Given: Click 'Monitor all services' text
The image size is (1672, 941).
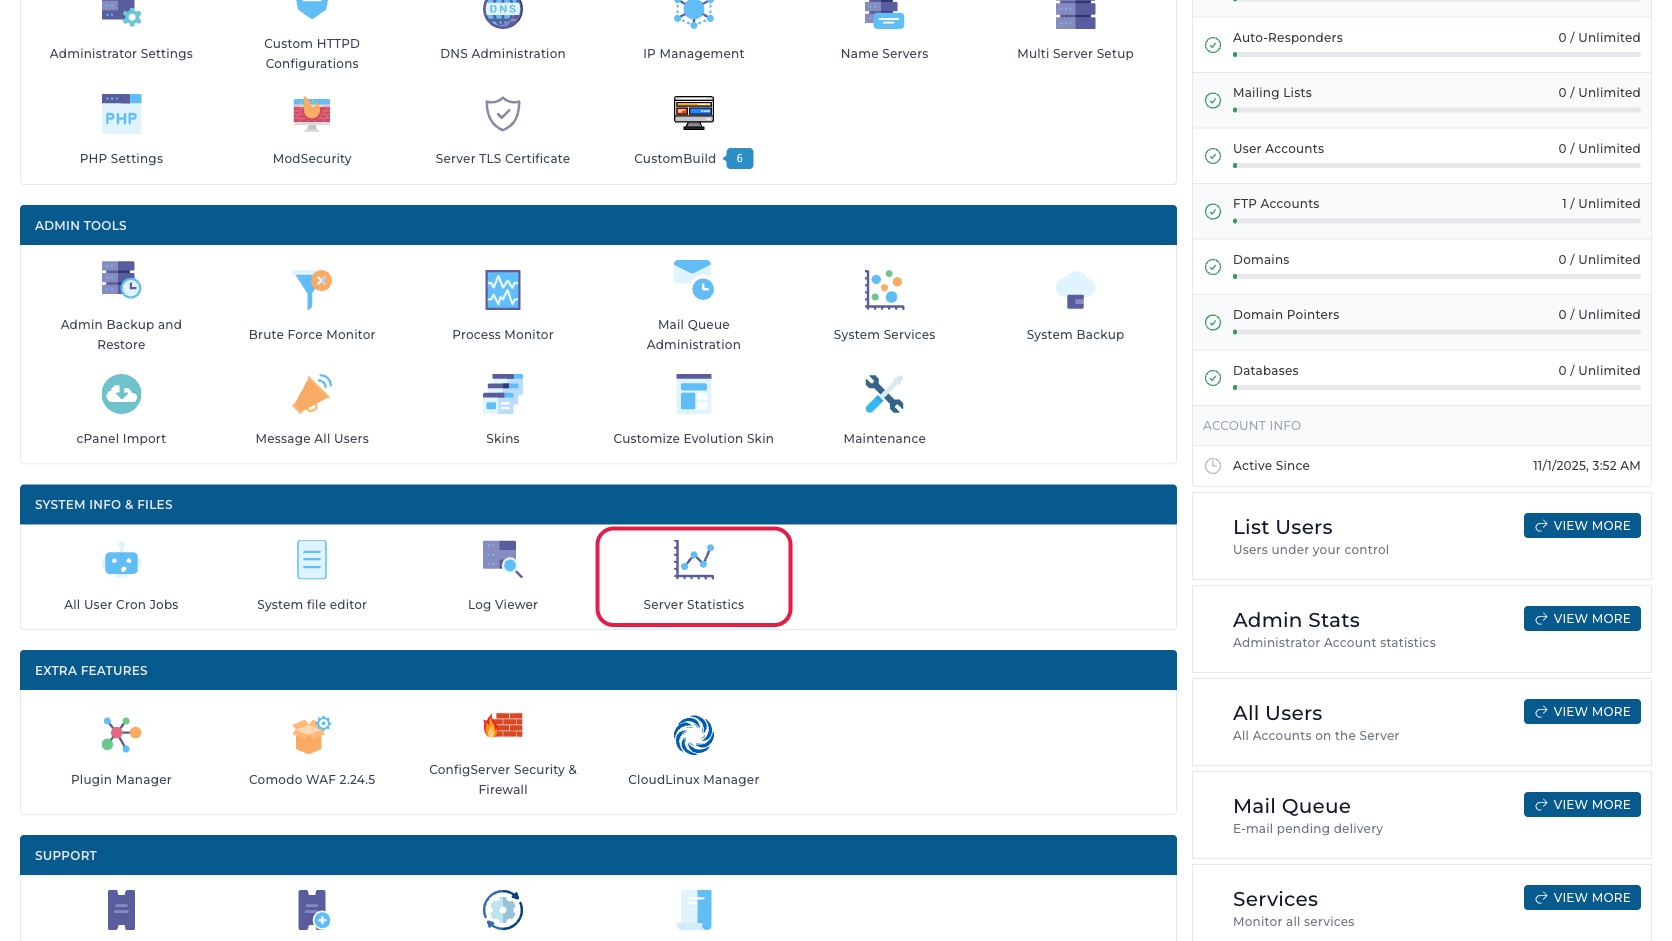Looking at the screenshot, I should [1294, 922].
